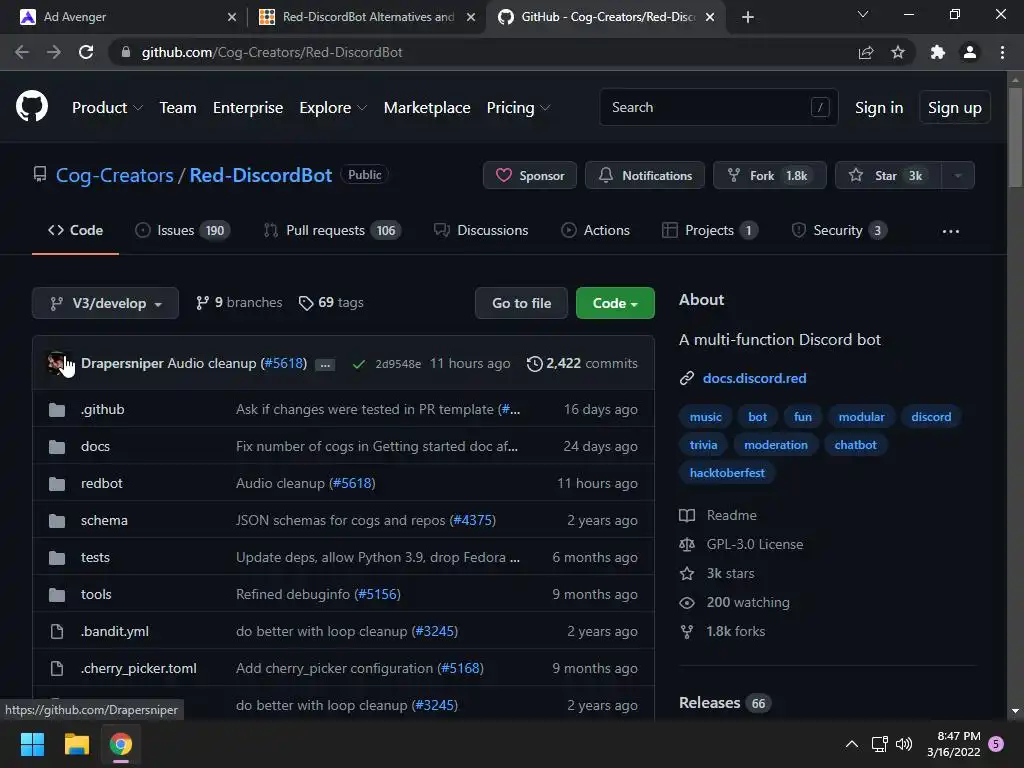Viewport: 1024px width, 768px height.
Task: Open the docs folder
Action: tap(95, 446)
